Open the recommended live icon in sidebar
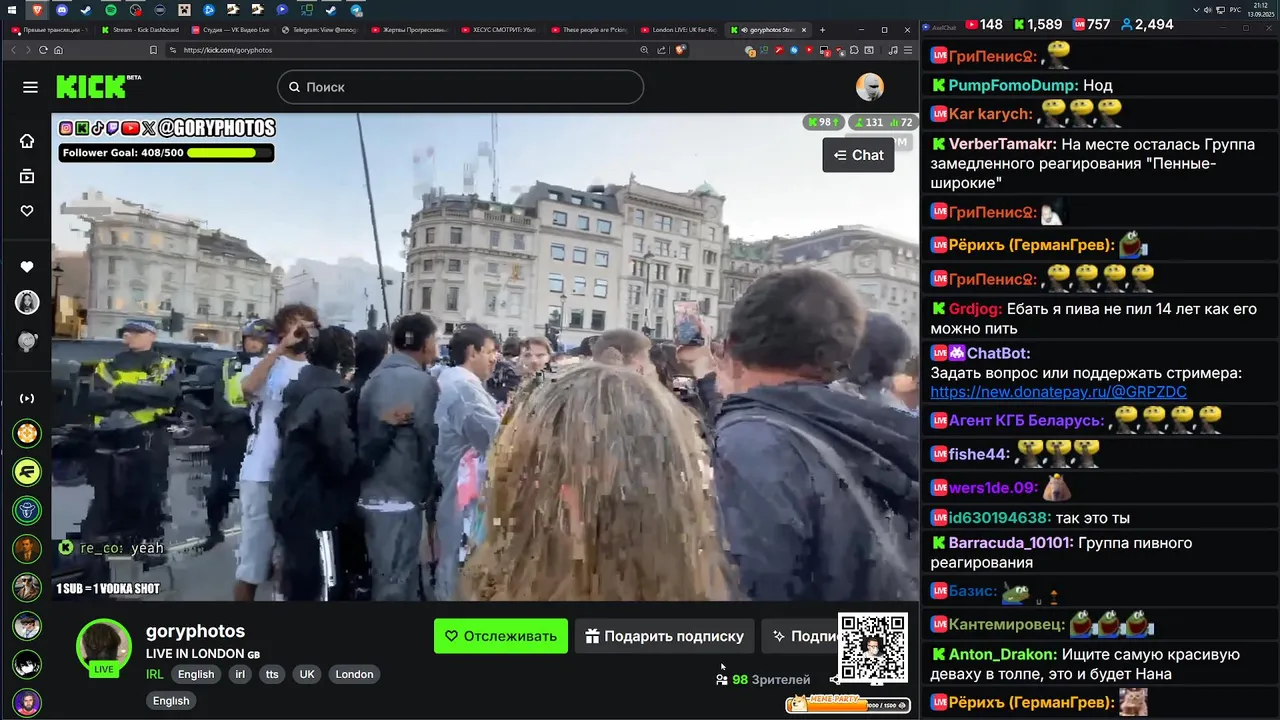This screenshot has width=1280, height=720. tap(27, 398)
